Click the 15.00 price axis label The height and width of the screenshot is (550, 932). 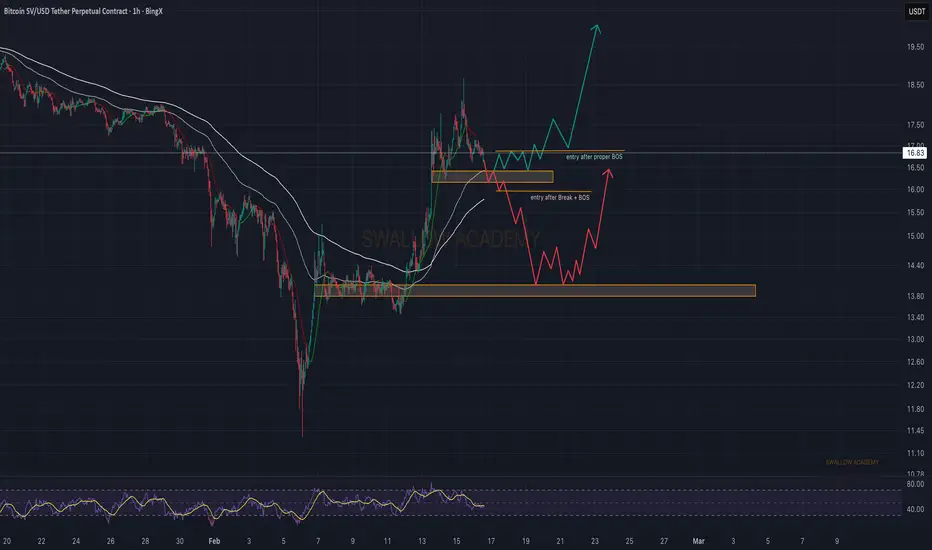coord(915,236)
